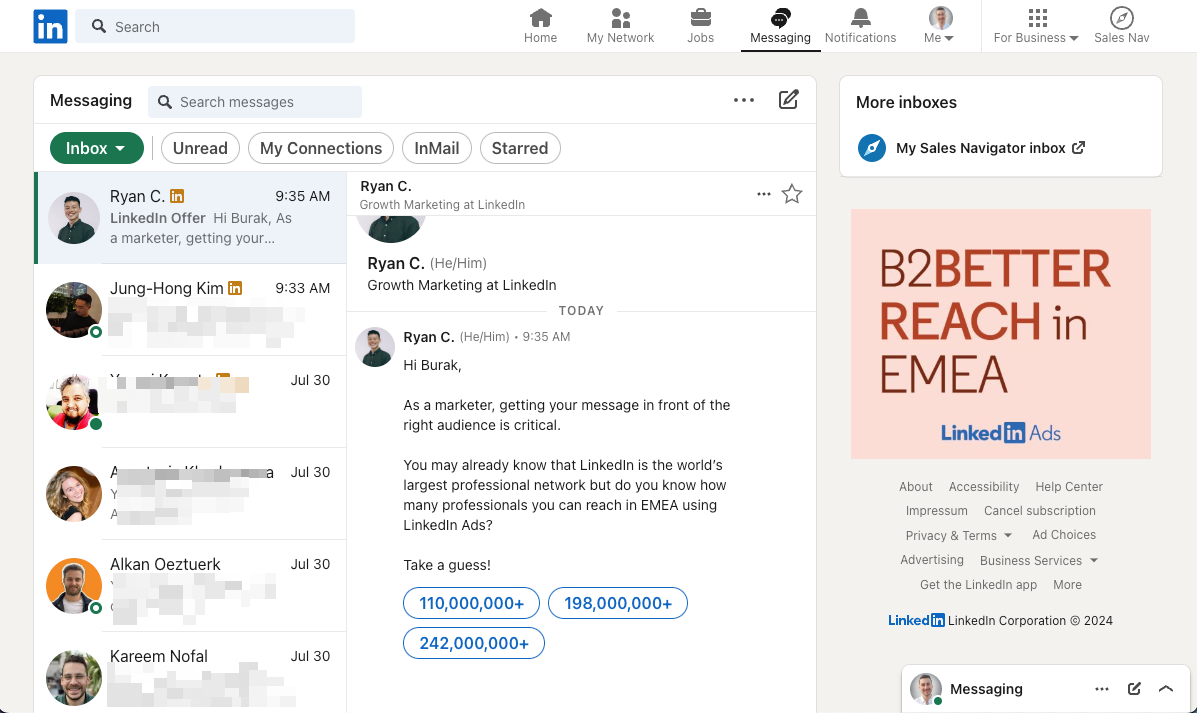Screen dimensions: 1197x713
Task: Click the LinkedIn badge next to Ryan C.
Action: (177, 196)
